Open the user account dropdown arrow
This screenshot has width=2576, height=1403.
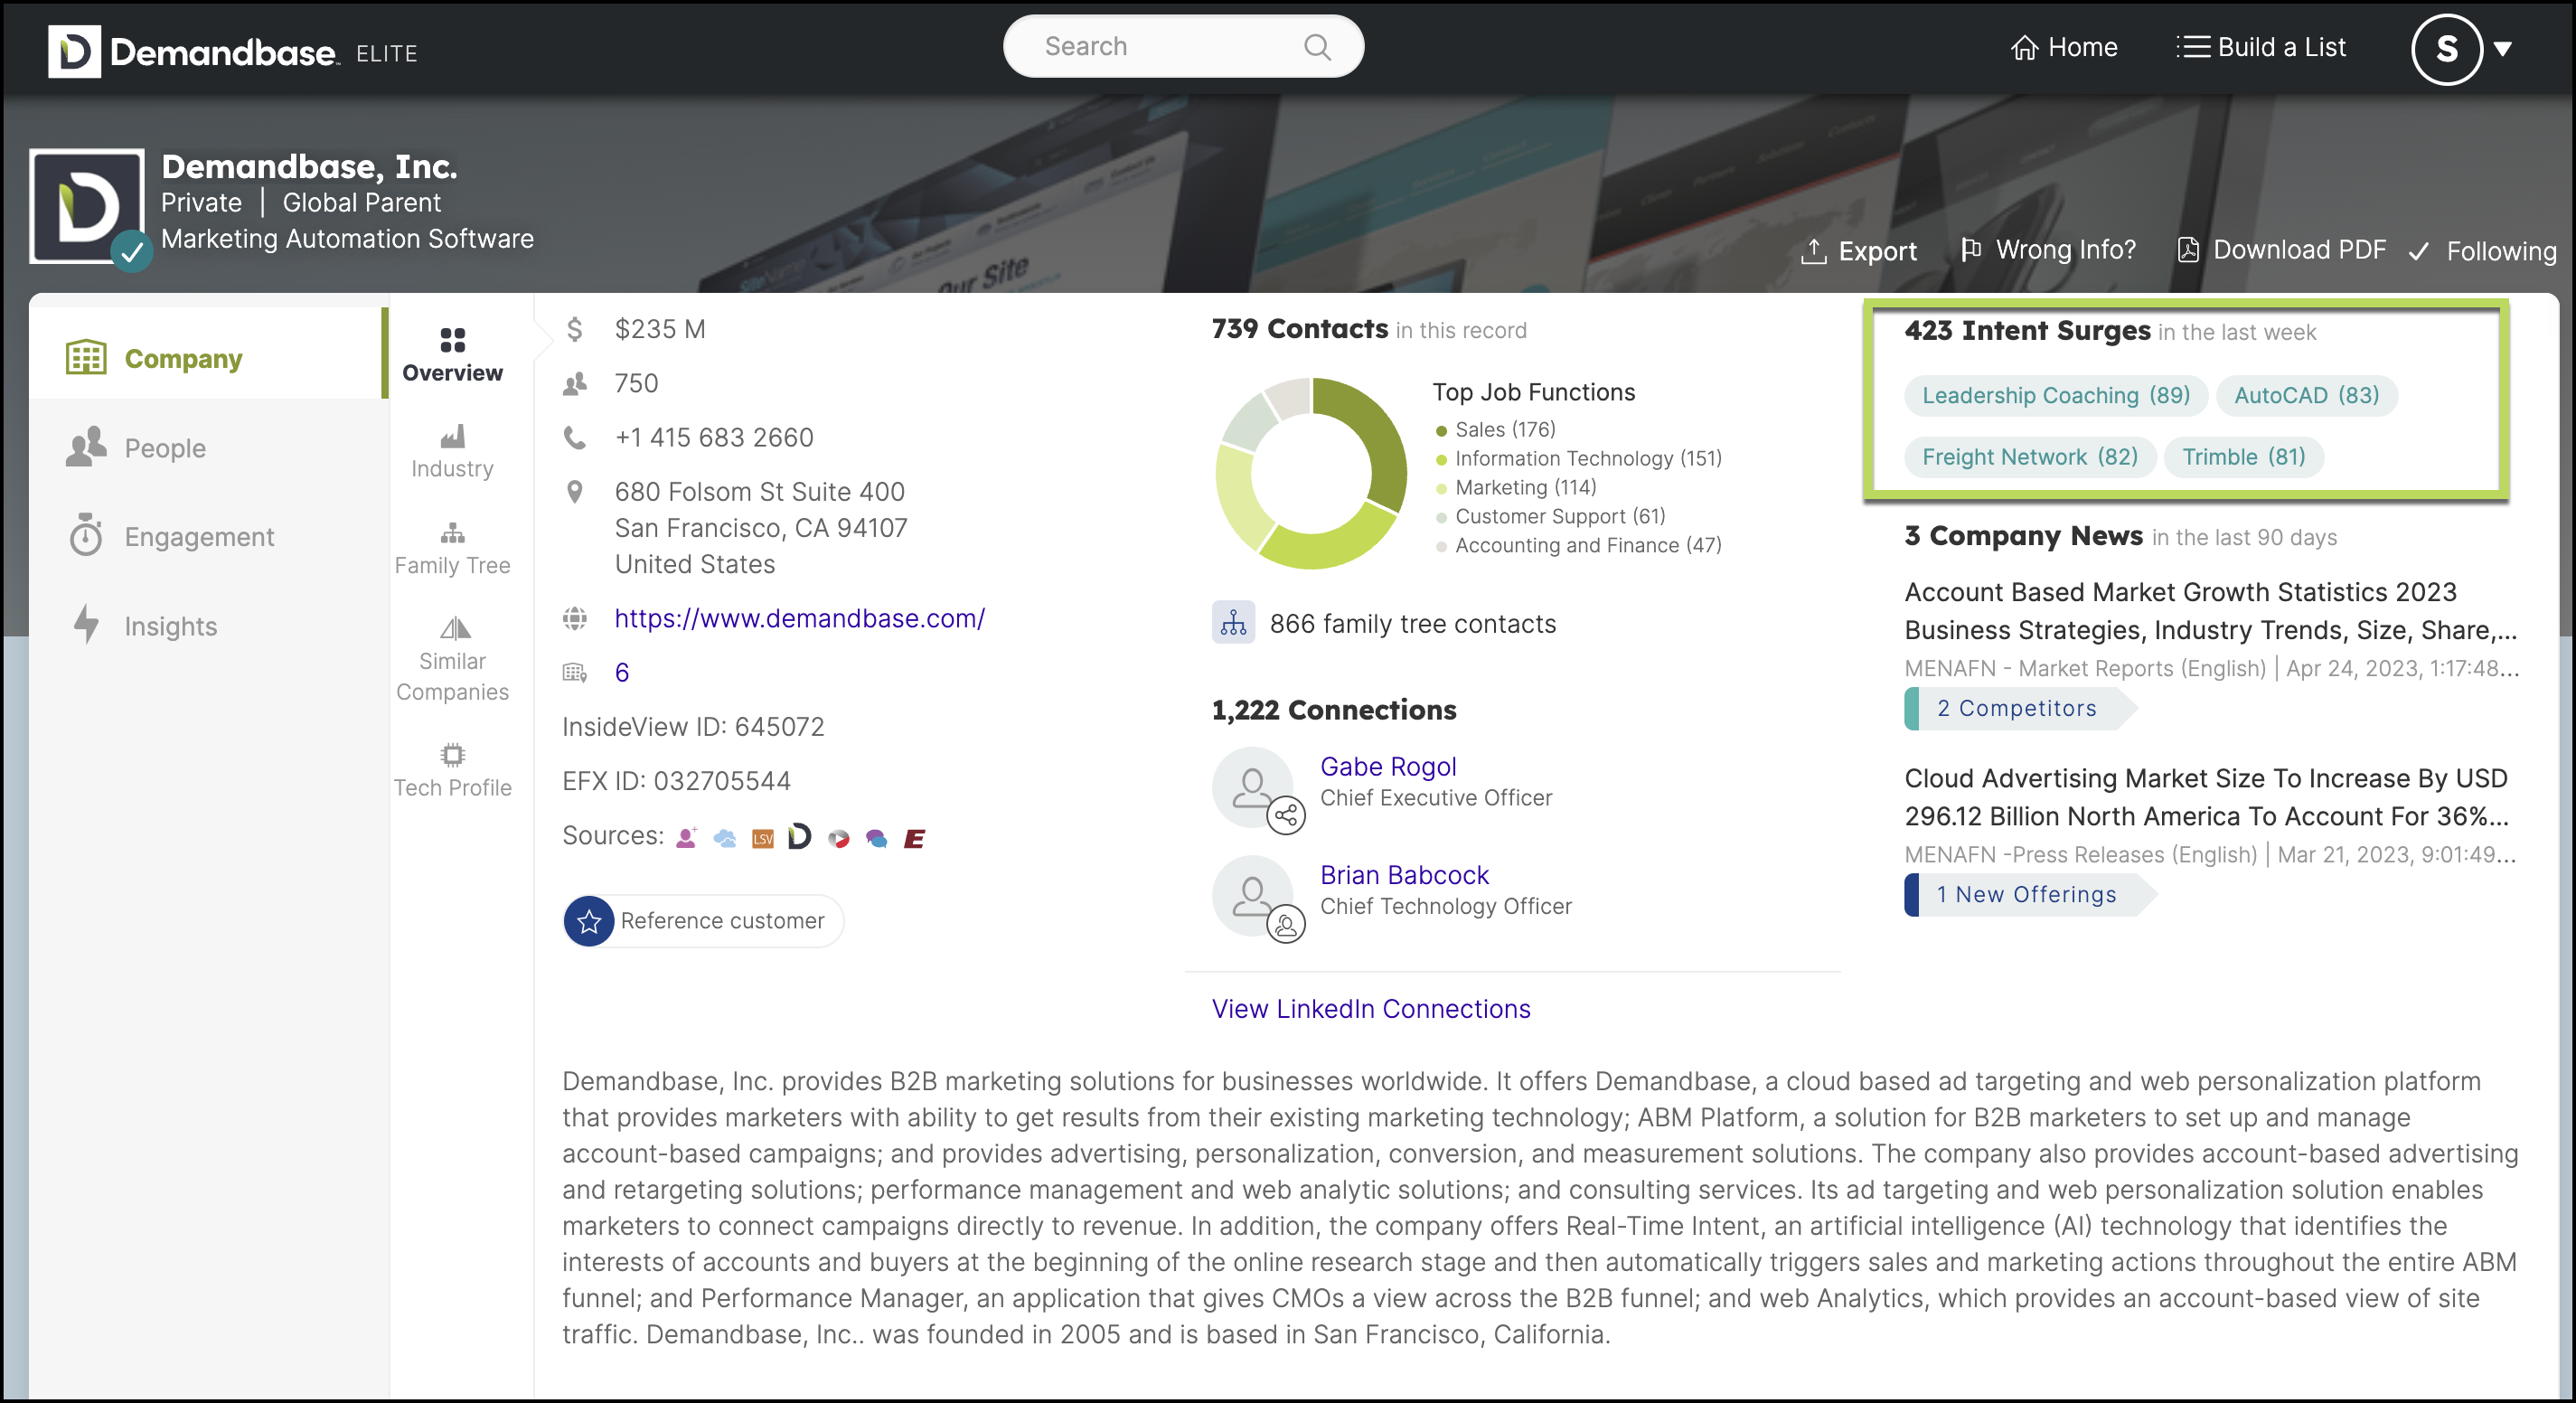pos(2502,49)
